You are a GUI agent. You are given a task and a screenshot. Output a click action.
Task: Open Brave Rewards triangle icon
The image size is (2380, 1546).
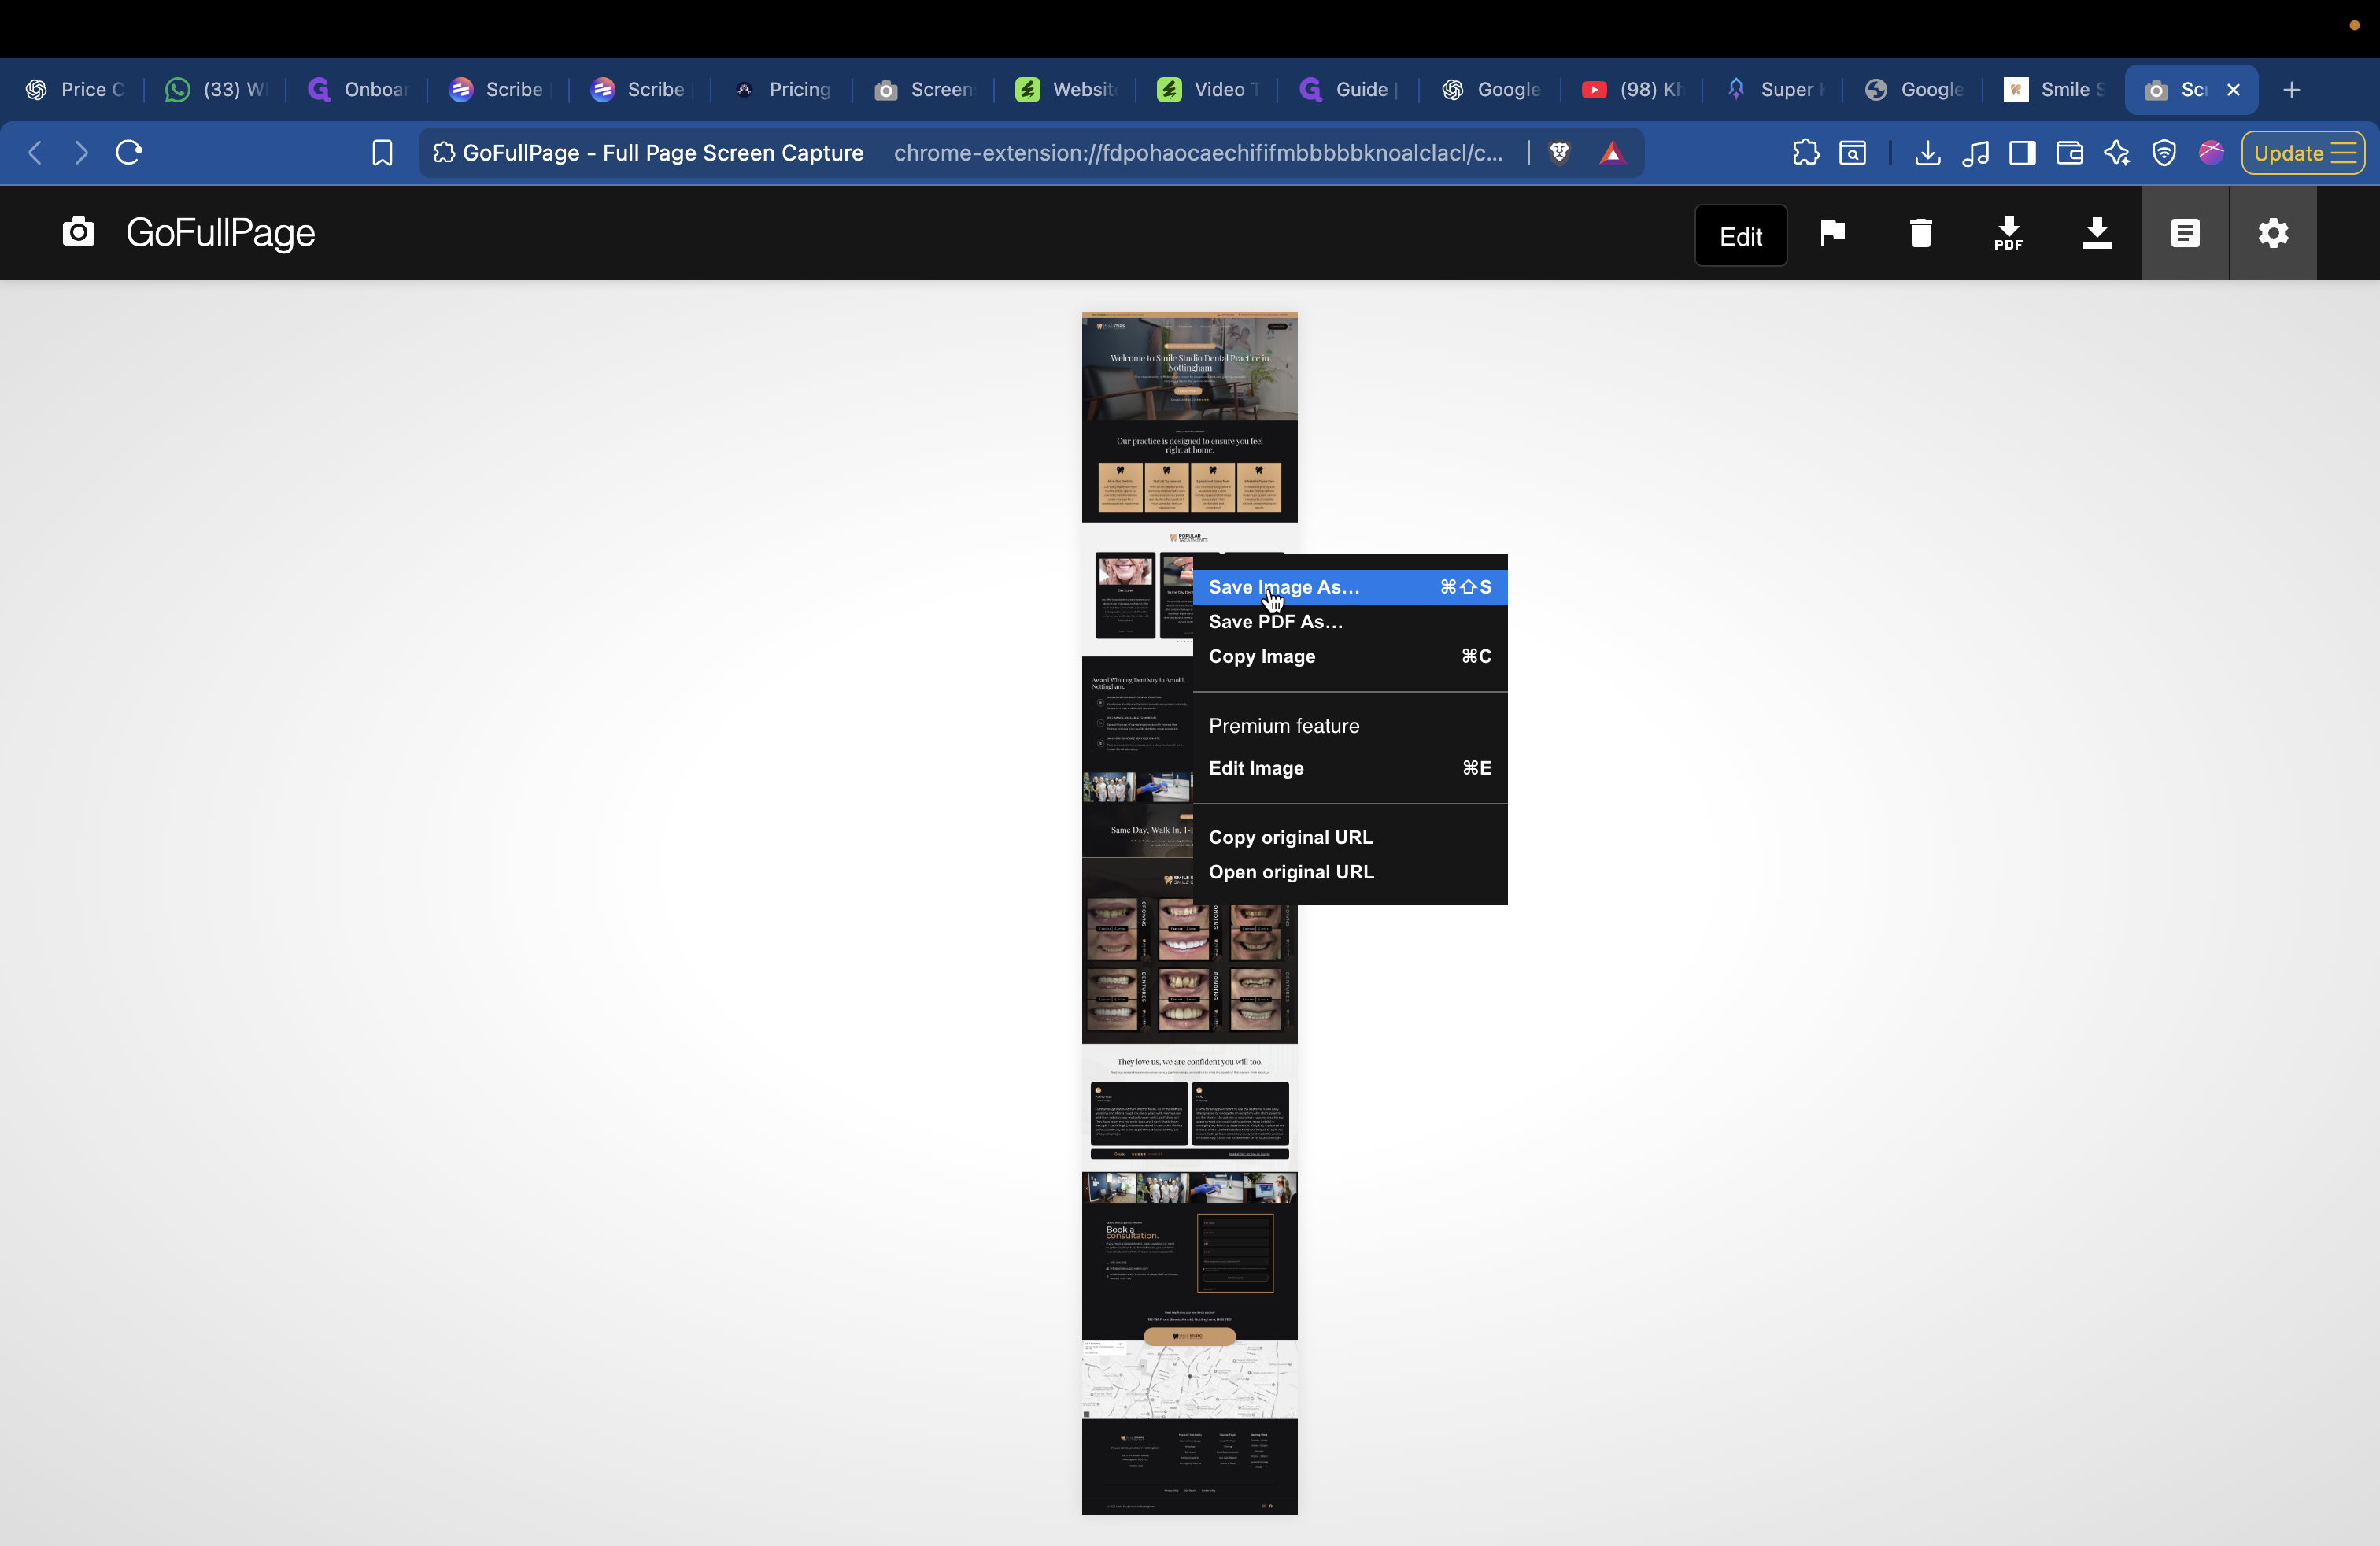(1613, 152)
